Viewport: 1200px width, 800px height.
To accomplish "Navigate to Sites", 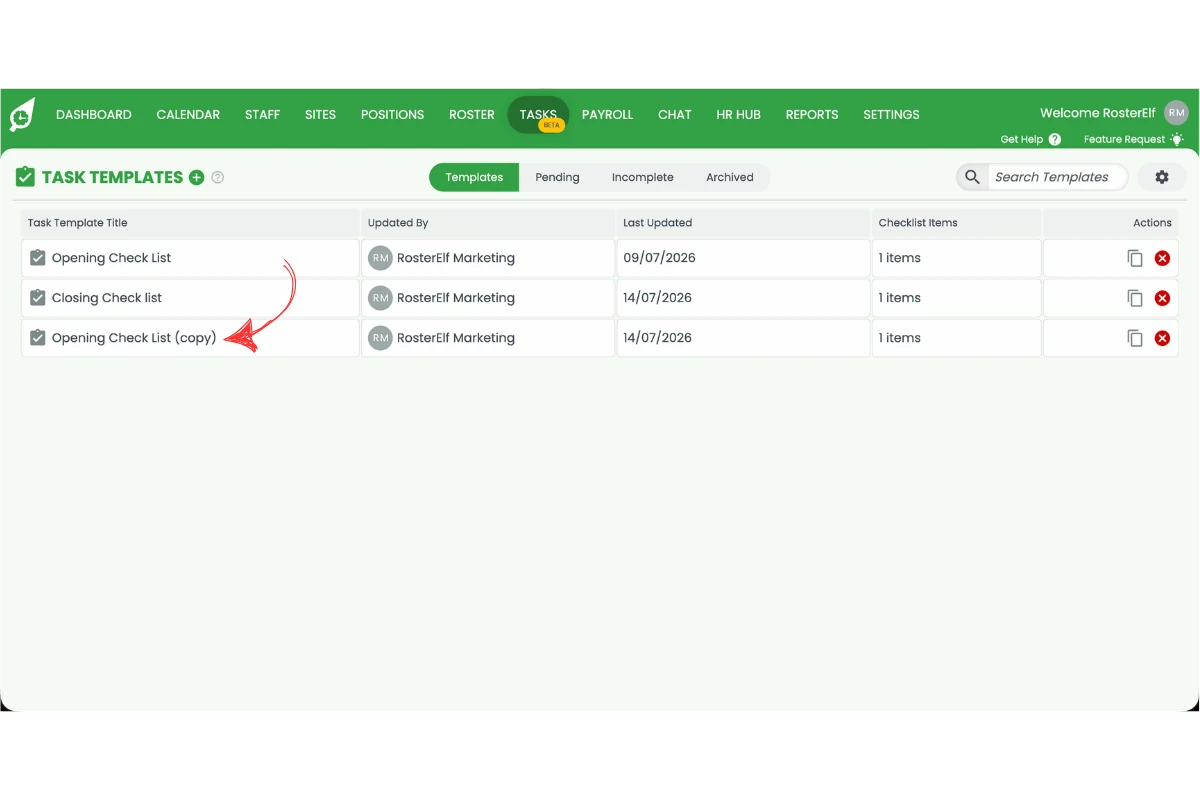I will point(320,115).
